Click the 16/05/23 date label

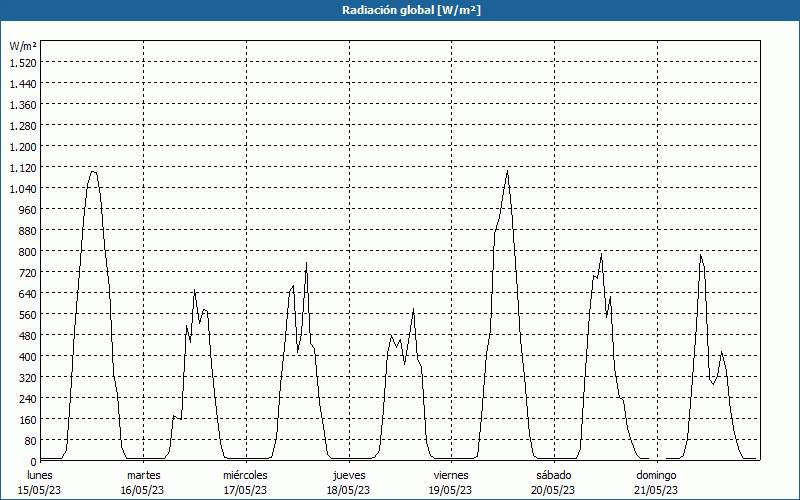click(143, 490)
